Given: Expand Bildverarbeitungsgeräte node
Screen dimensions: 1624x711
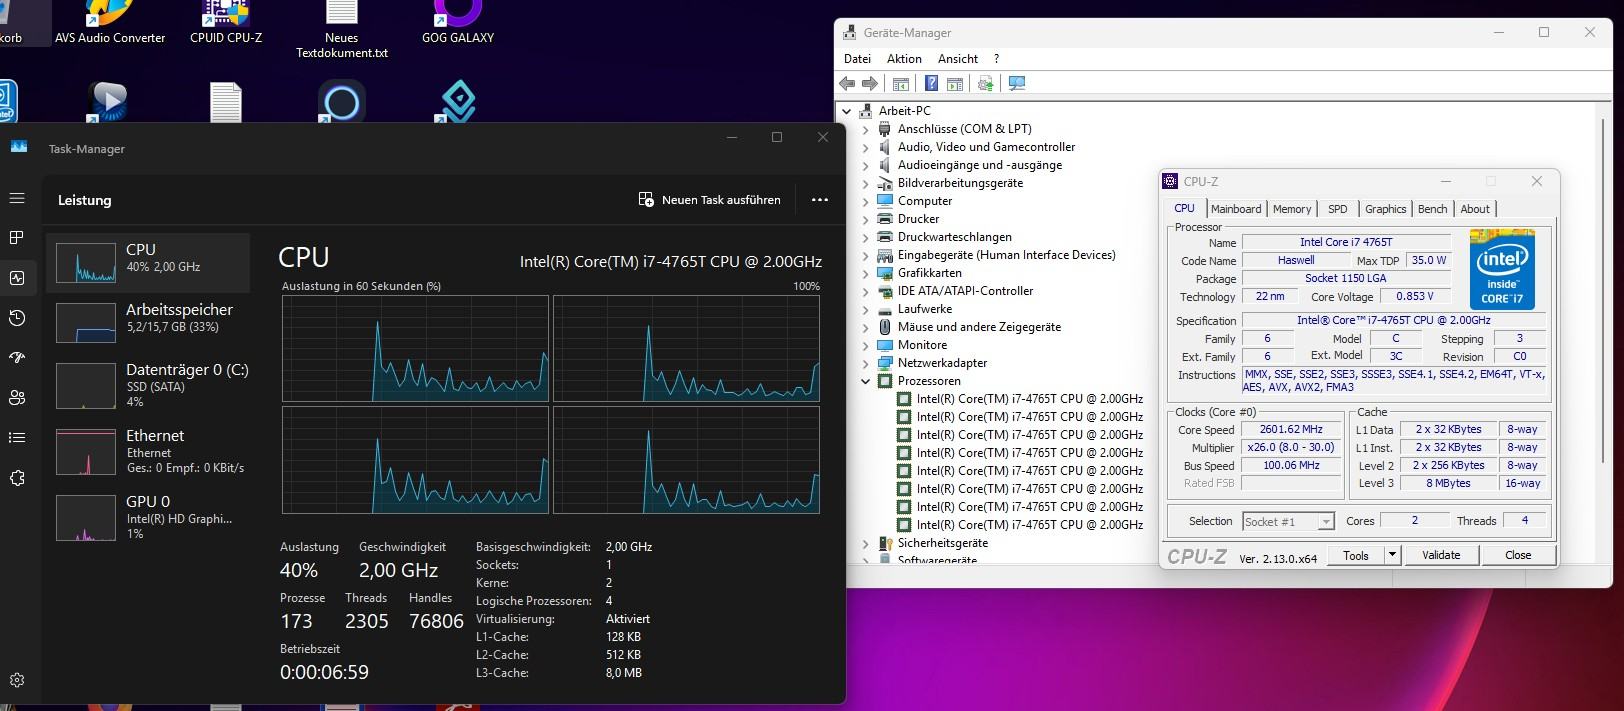Looking at the screenshot, I should click(x=866, y=183).
